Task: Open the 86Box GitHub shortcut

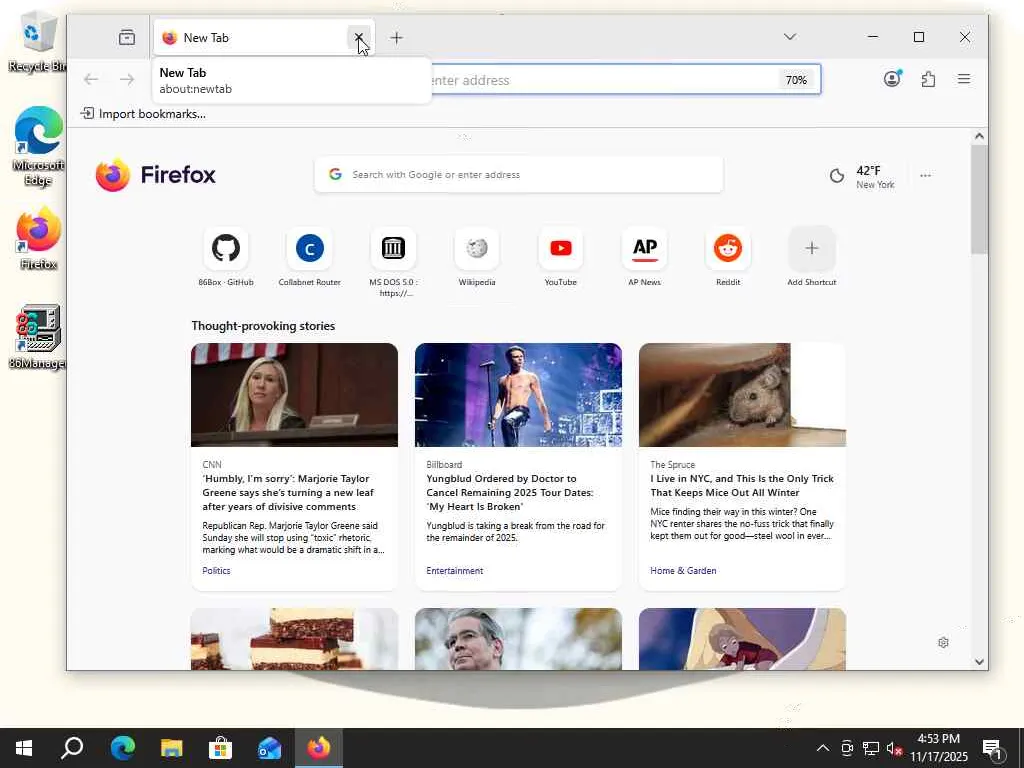Action: [x=226, y=256]
